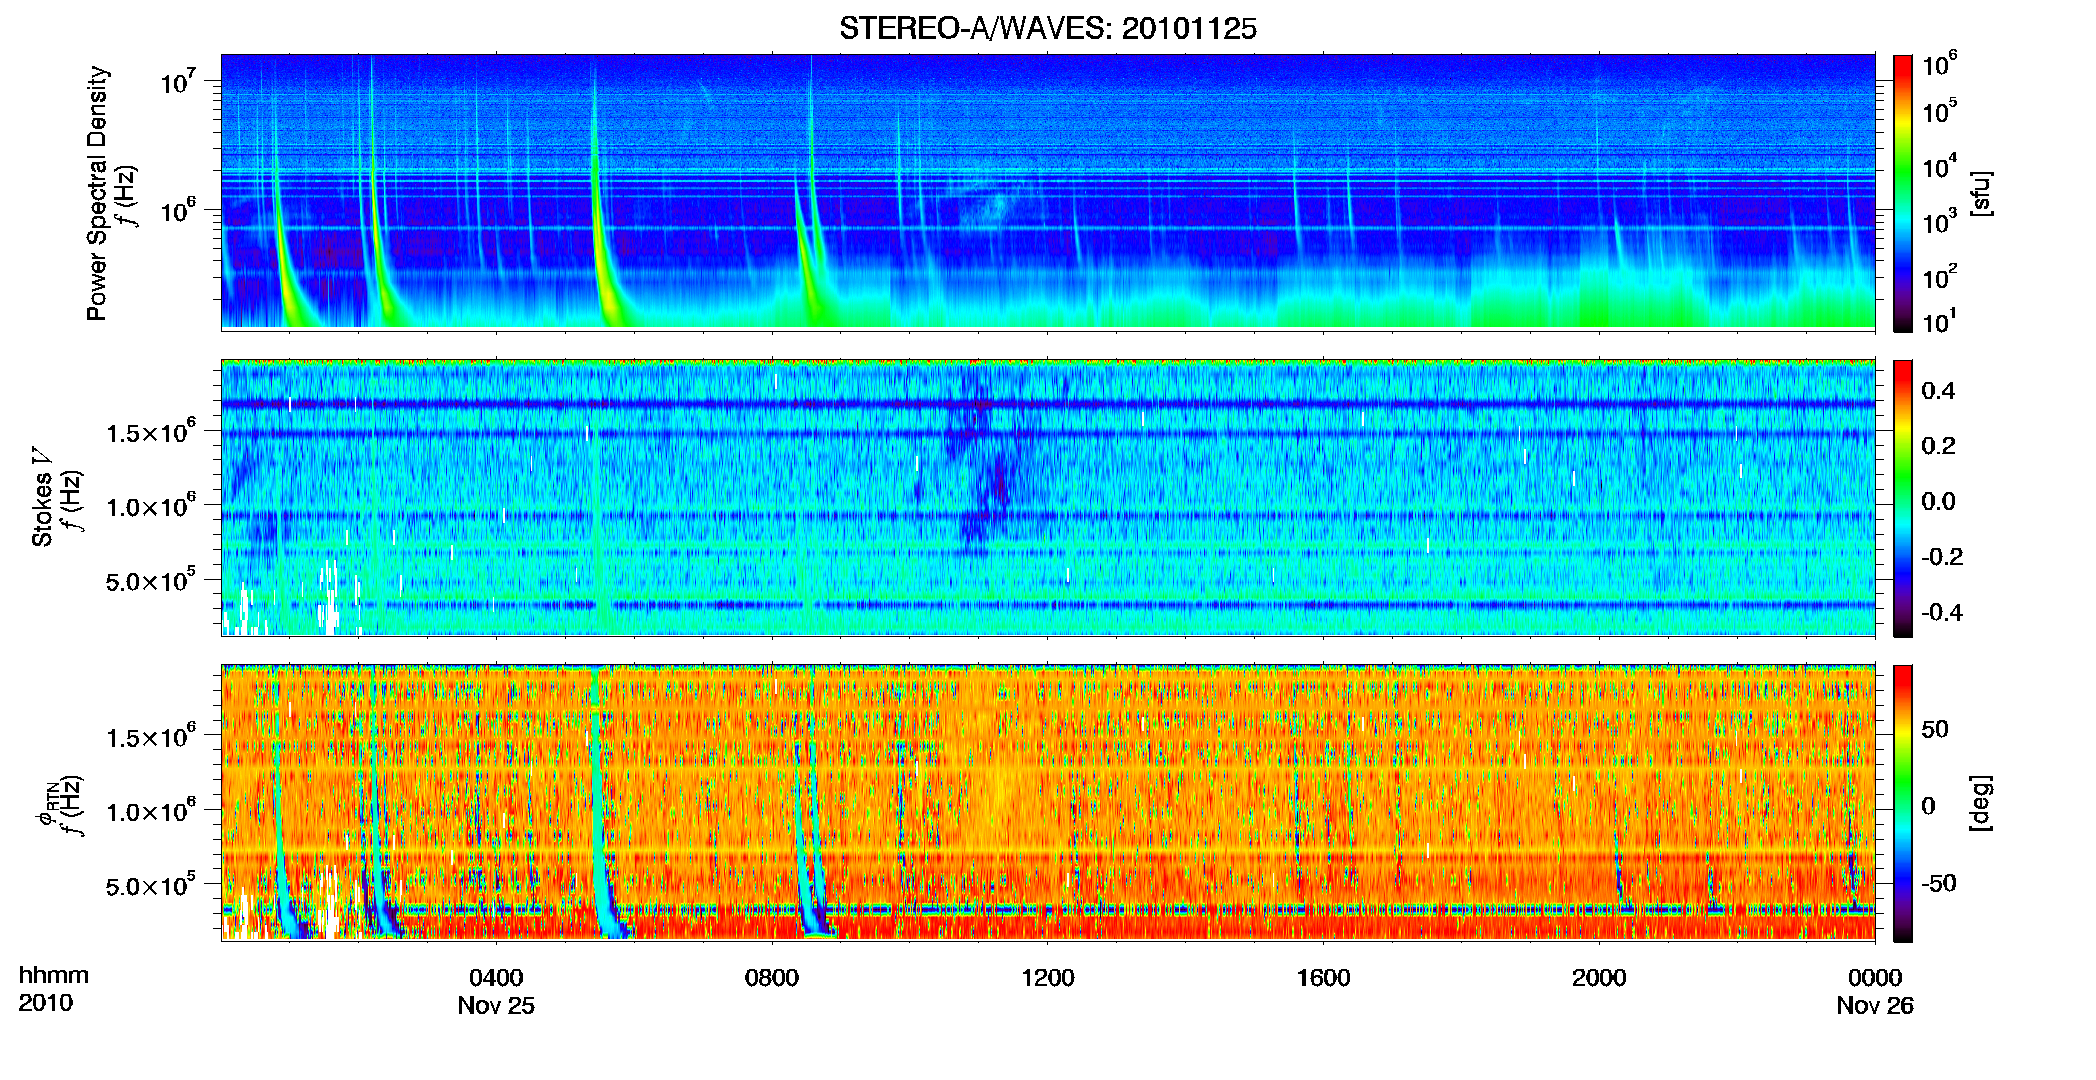Click the Stokes V panel color bar
The image size is (2096, 1080).
1902,498
